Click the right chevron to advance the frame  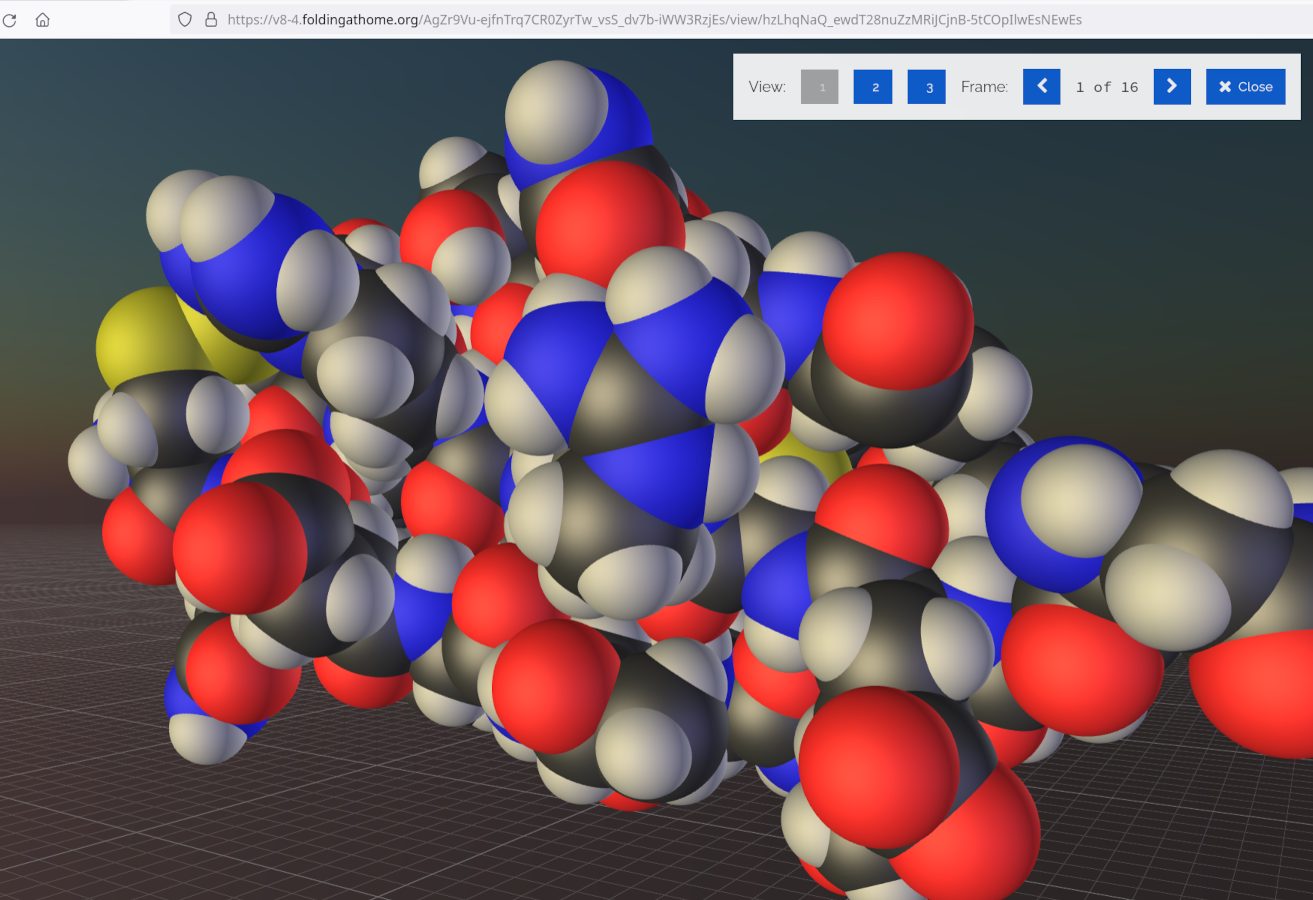1171,86
